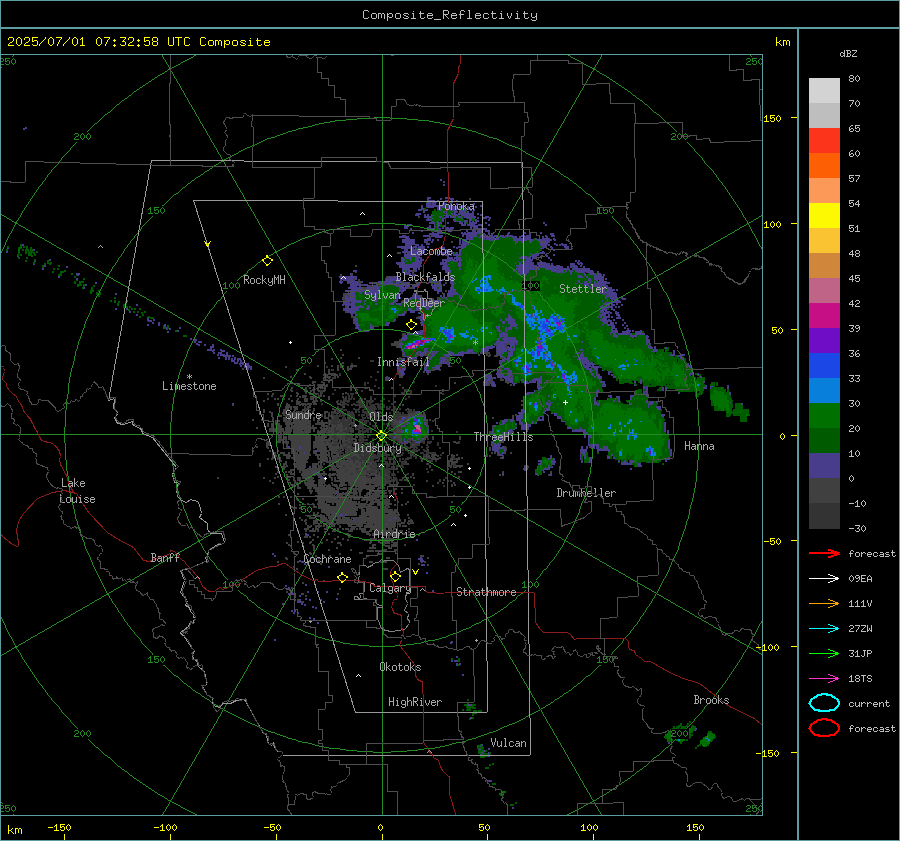
Task: Click the magenta 18TS arrow icon
Action: (x=824, y=679)
